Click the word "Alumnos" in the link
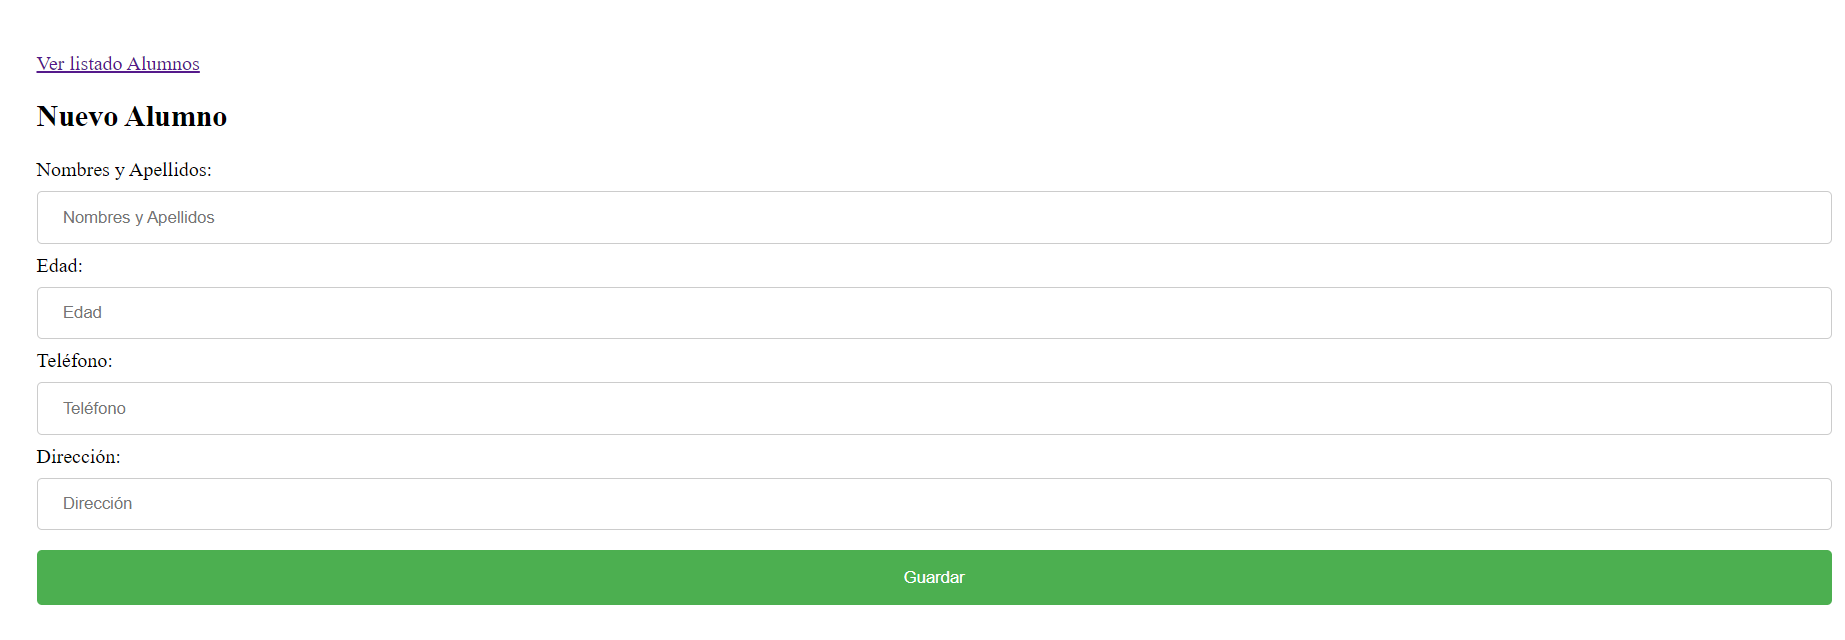This screenshot has width=1845, height=640. pyautogui.click(x=163, y=64)
